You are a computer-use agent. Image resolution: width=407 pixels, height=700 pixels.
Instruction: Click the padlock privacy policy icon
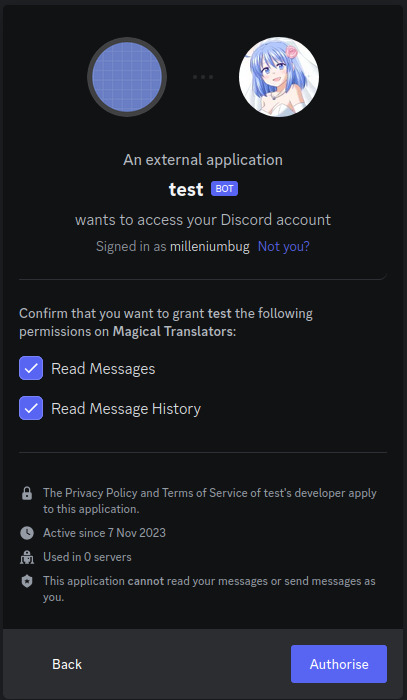27,493
